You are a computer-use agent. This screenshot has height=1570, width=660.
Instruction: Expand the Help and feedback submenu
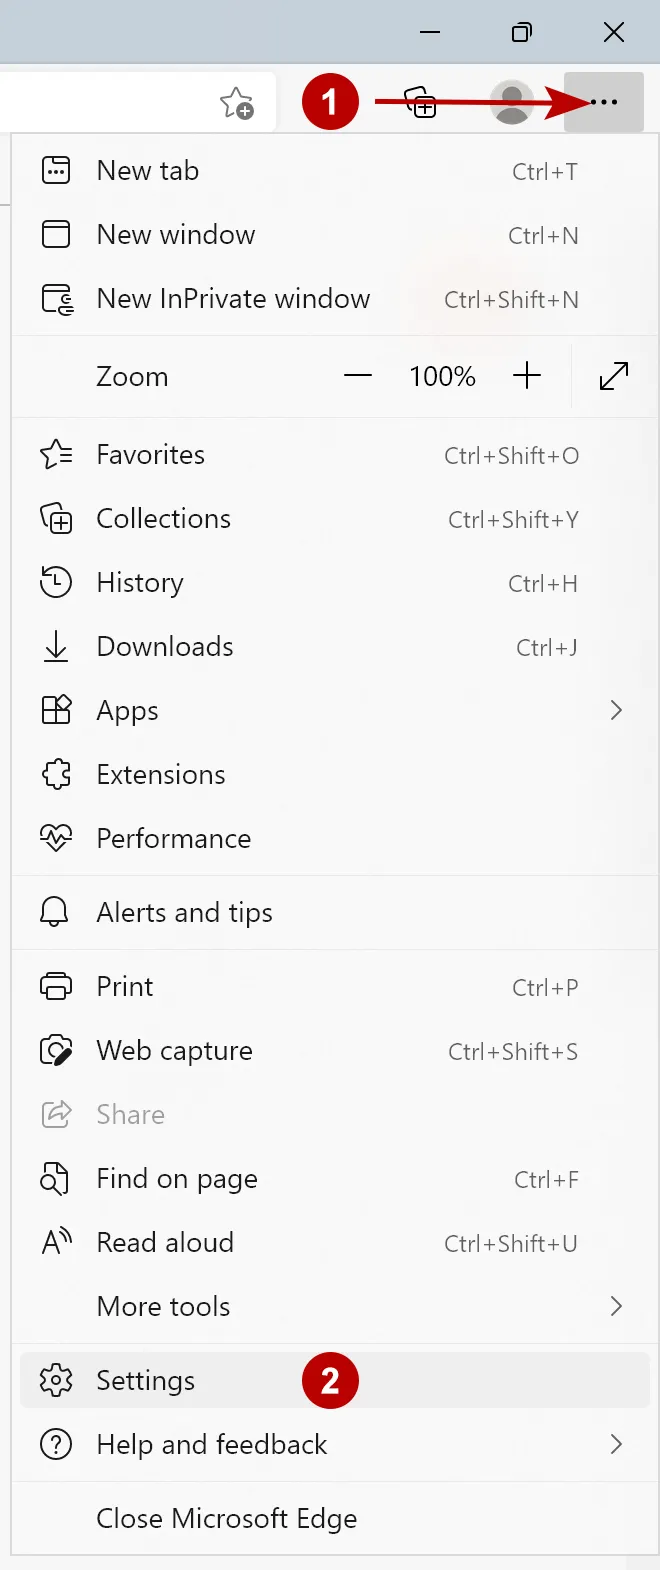tap(616, 1444)
